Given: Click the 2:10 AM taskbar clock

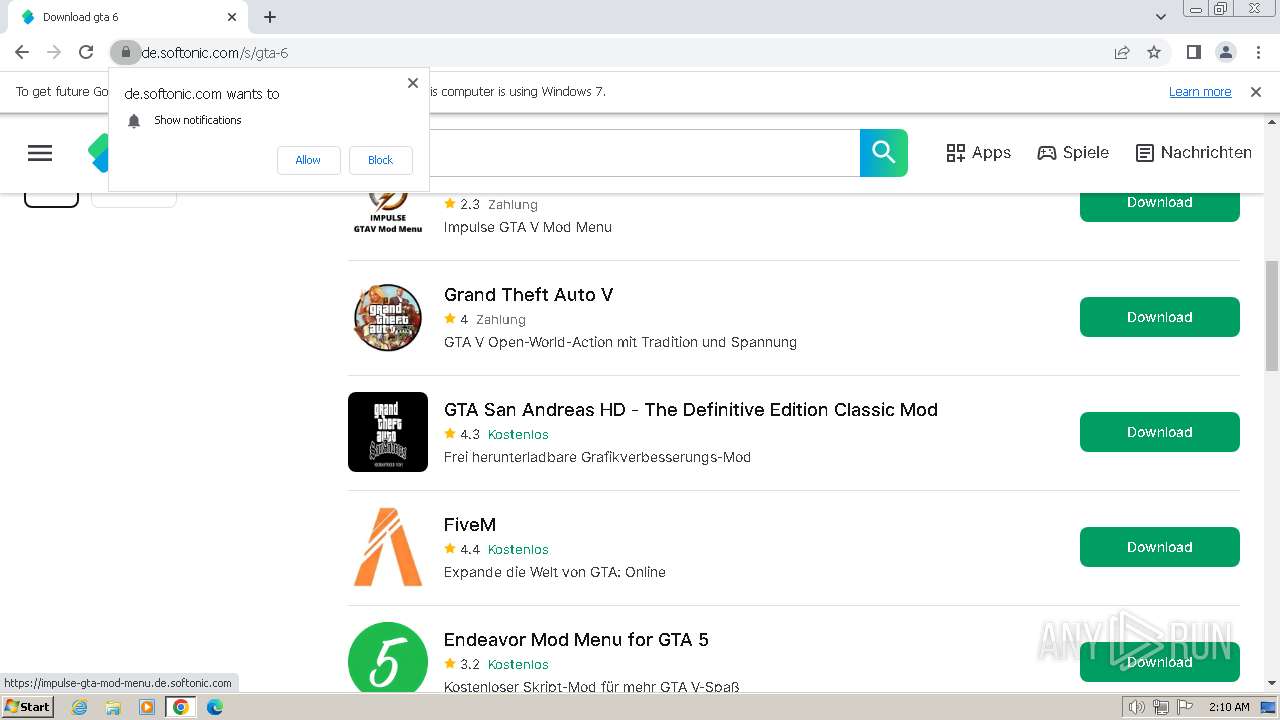Looking at the screenshot, I should click(x=1229, y=707).
